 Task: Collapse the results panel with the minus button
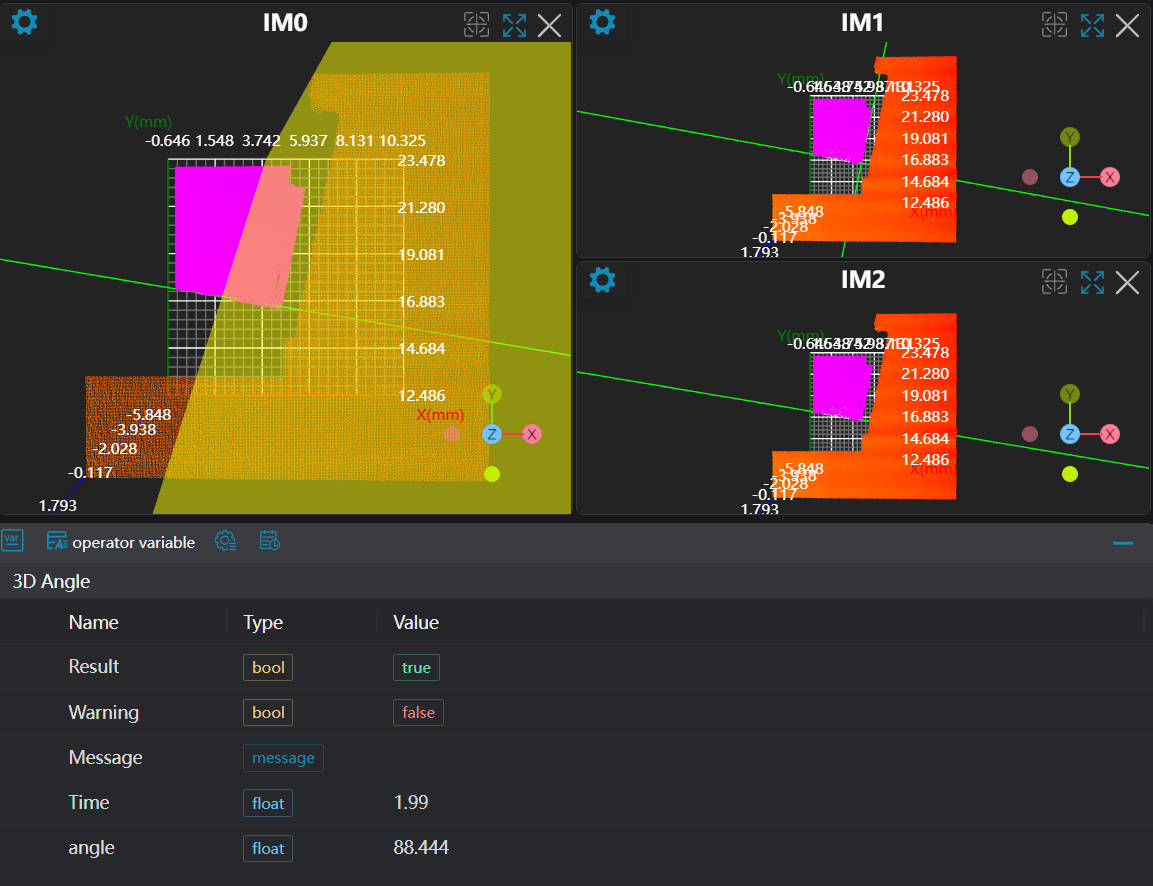point(1123,542)
